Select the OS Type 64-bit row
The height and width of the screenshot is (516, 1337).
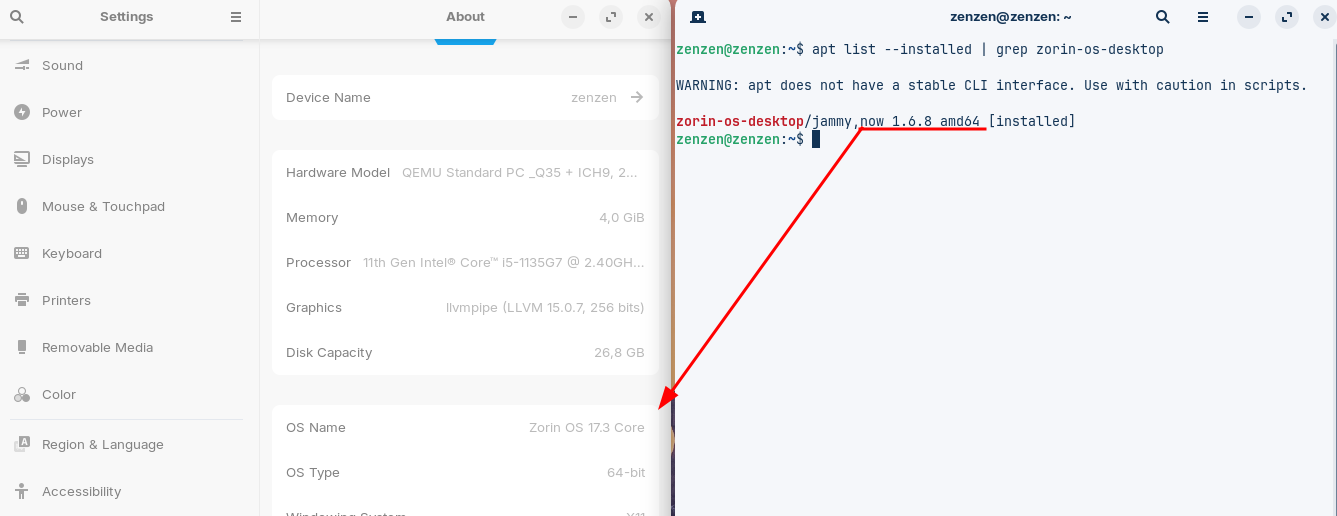465,472
